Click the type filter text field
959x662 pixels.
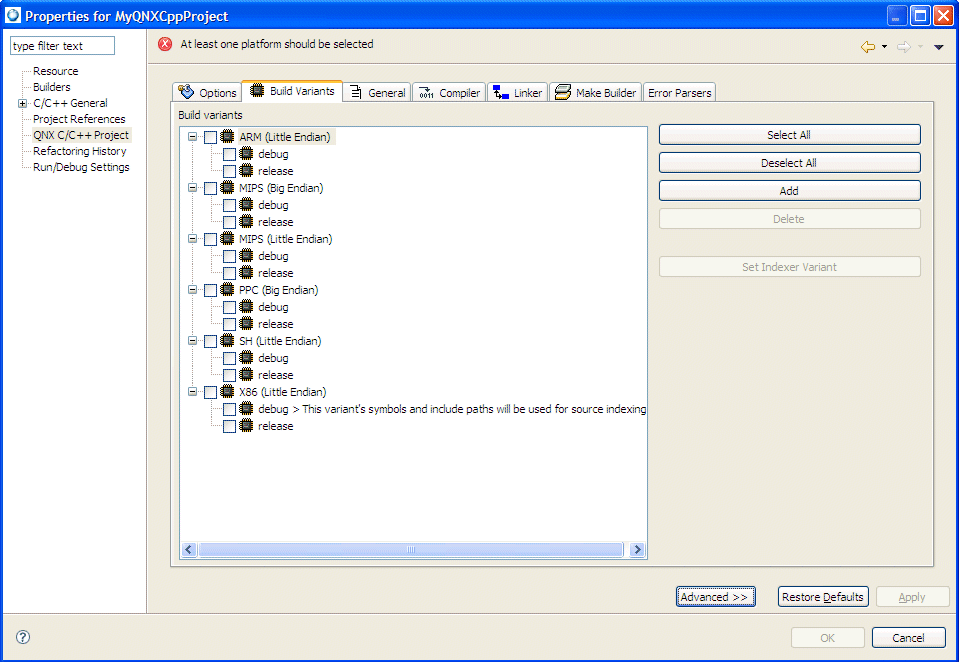(x=63, y=46)
